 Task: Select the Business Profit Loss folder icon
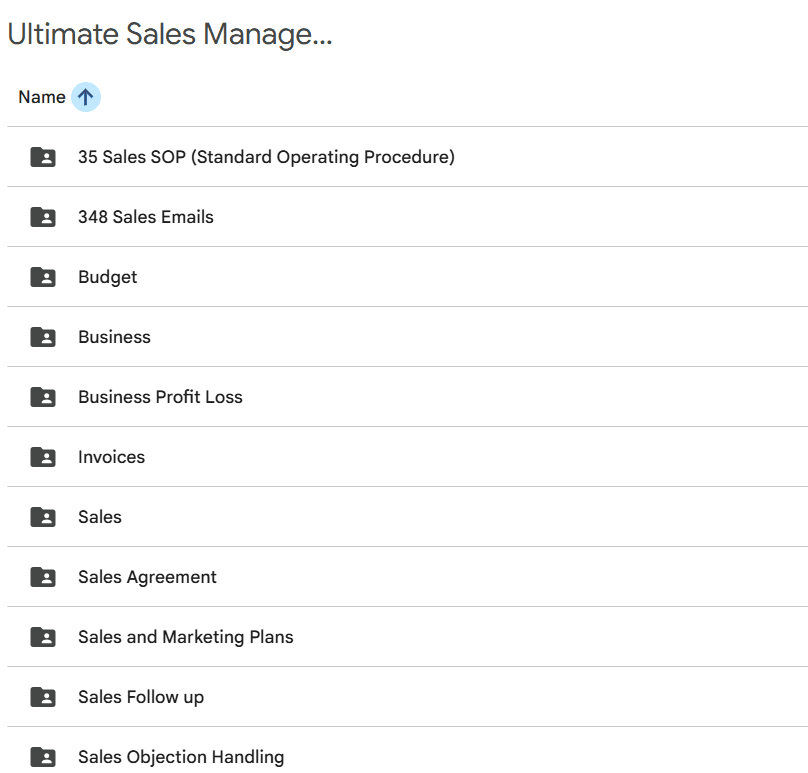click(43, 397)
